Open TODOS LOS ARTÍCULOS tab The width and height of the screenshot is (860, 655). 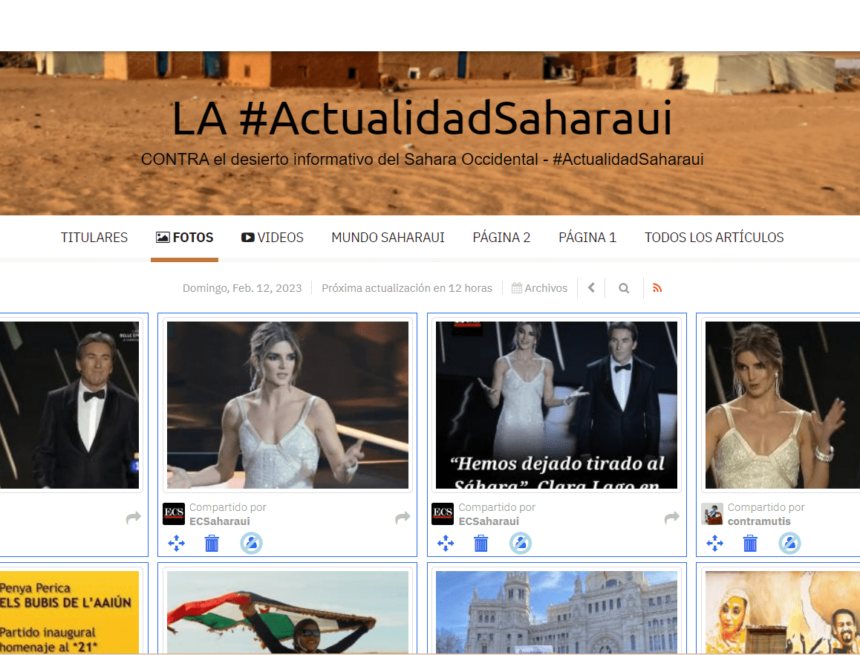[714, 237]
